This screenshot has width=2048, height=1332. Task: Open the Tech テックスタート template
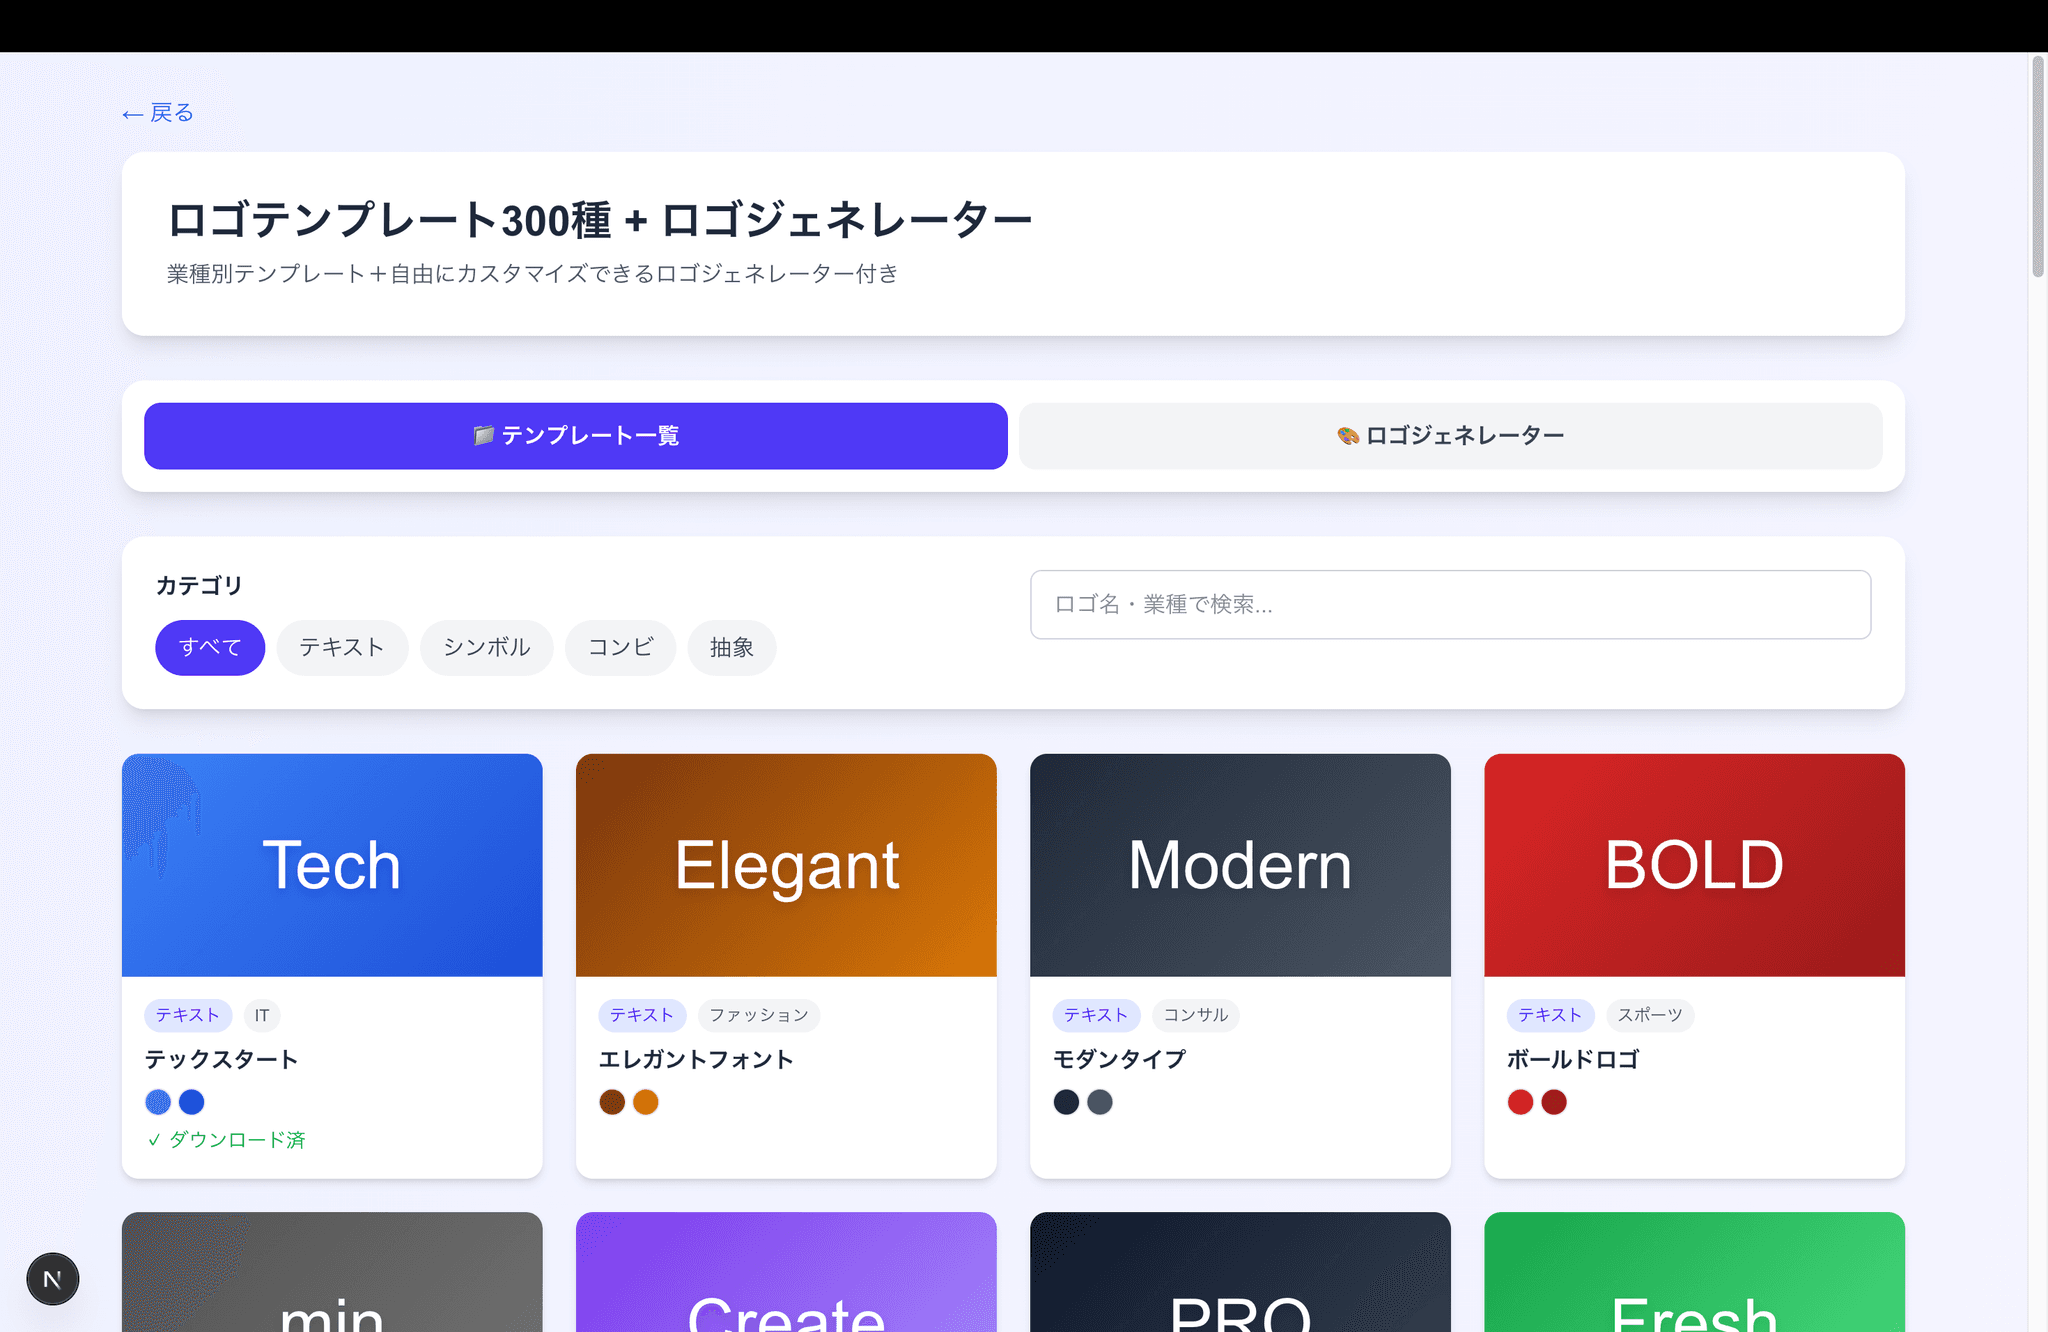point(331,864)
